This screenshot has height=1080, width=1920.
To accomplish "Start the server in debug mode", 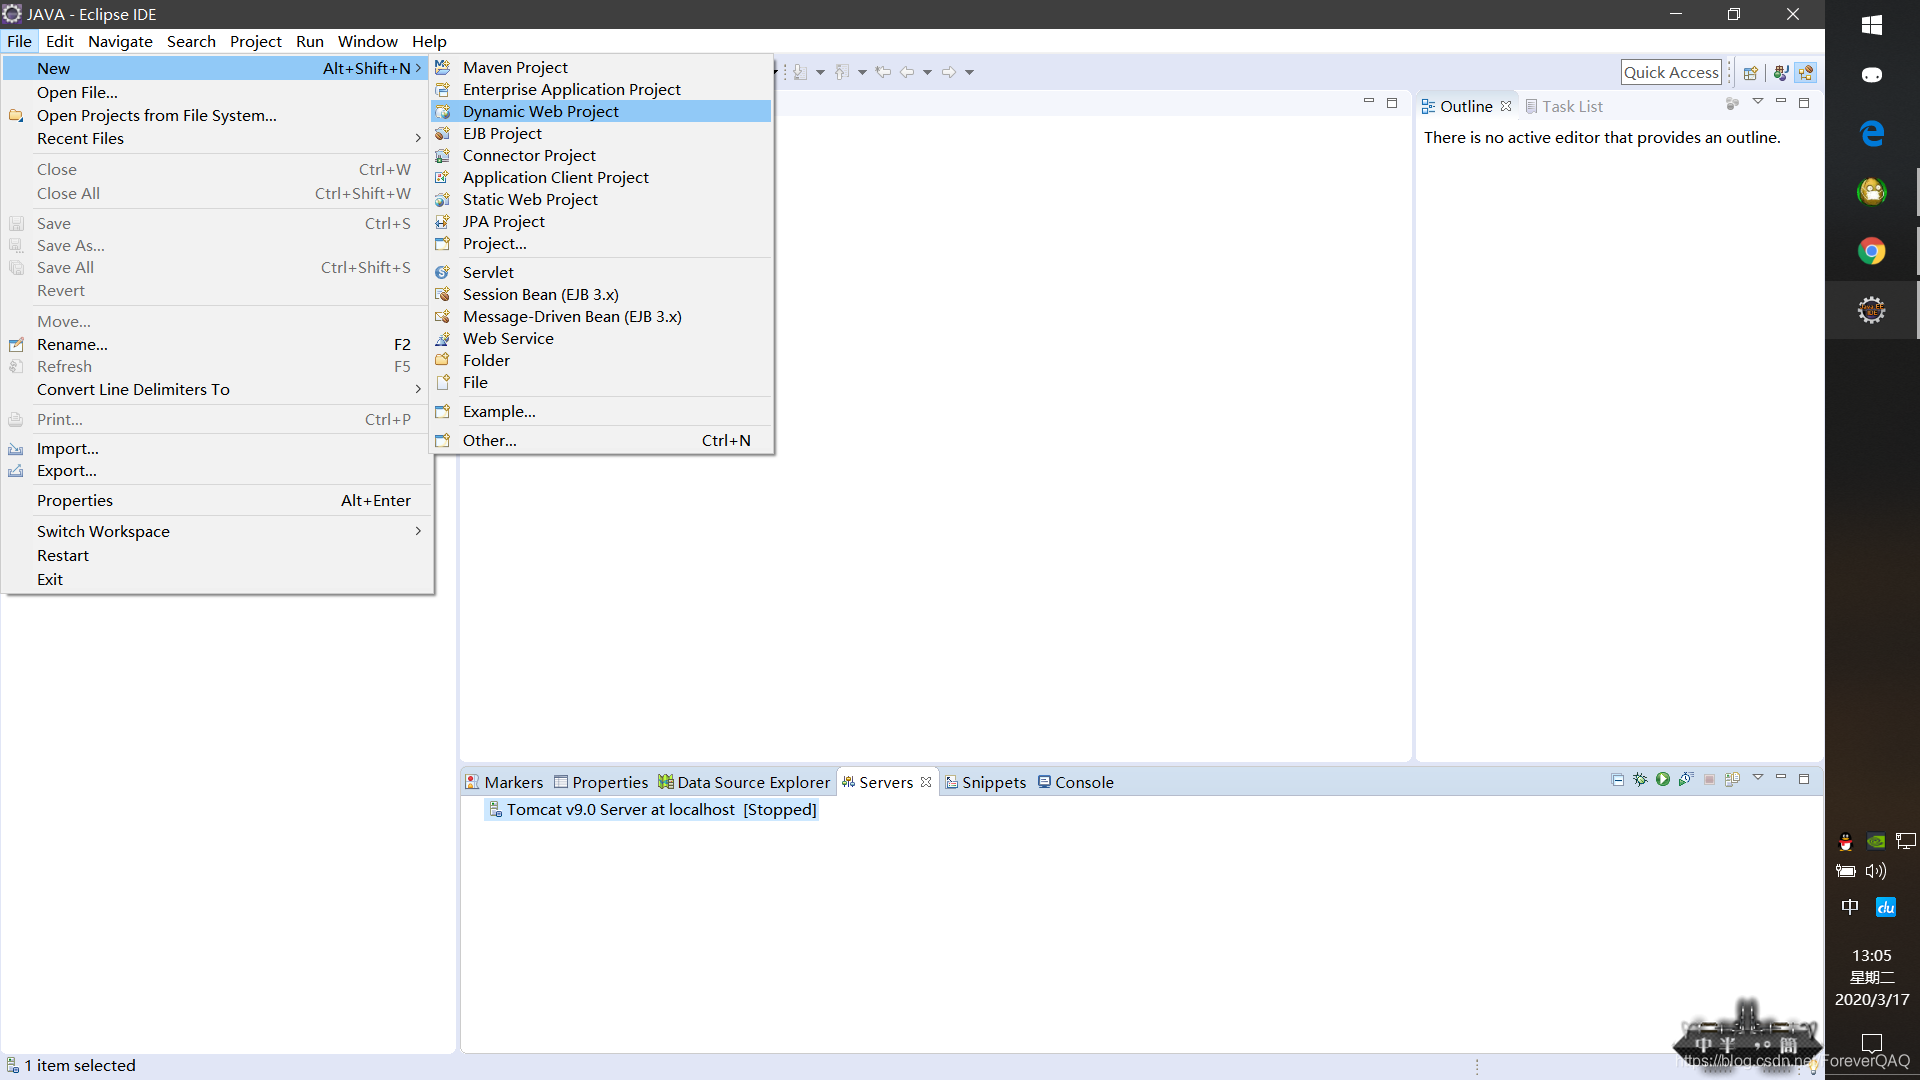I will [1640, 779].
